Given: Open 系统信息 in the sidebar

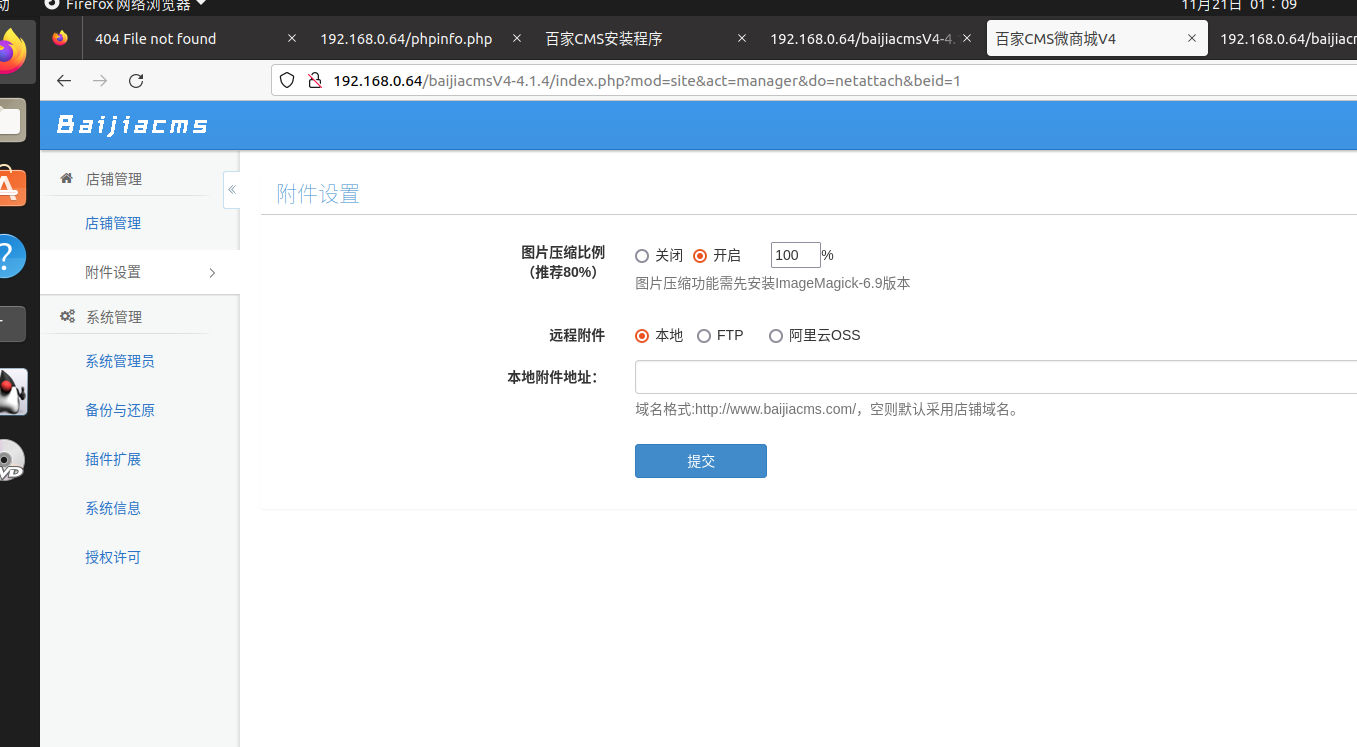Looking at the screenshot, I should click(x=113, y=508).
